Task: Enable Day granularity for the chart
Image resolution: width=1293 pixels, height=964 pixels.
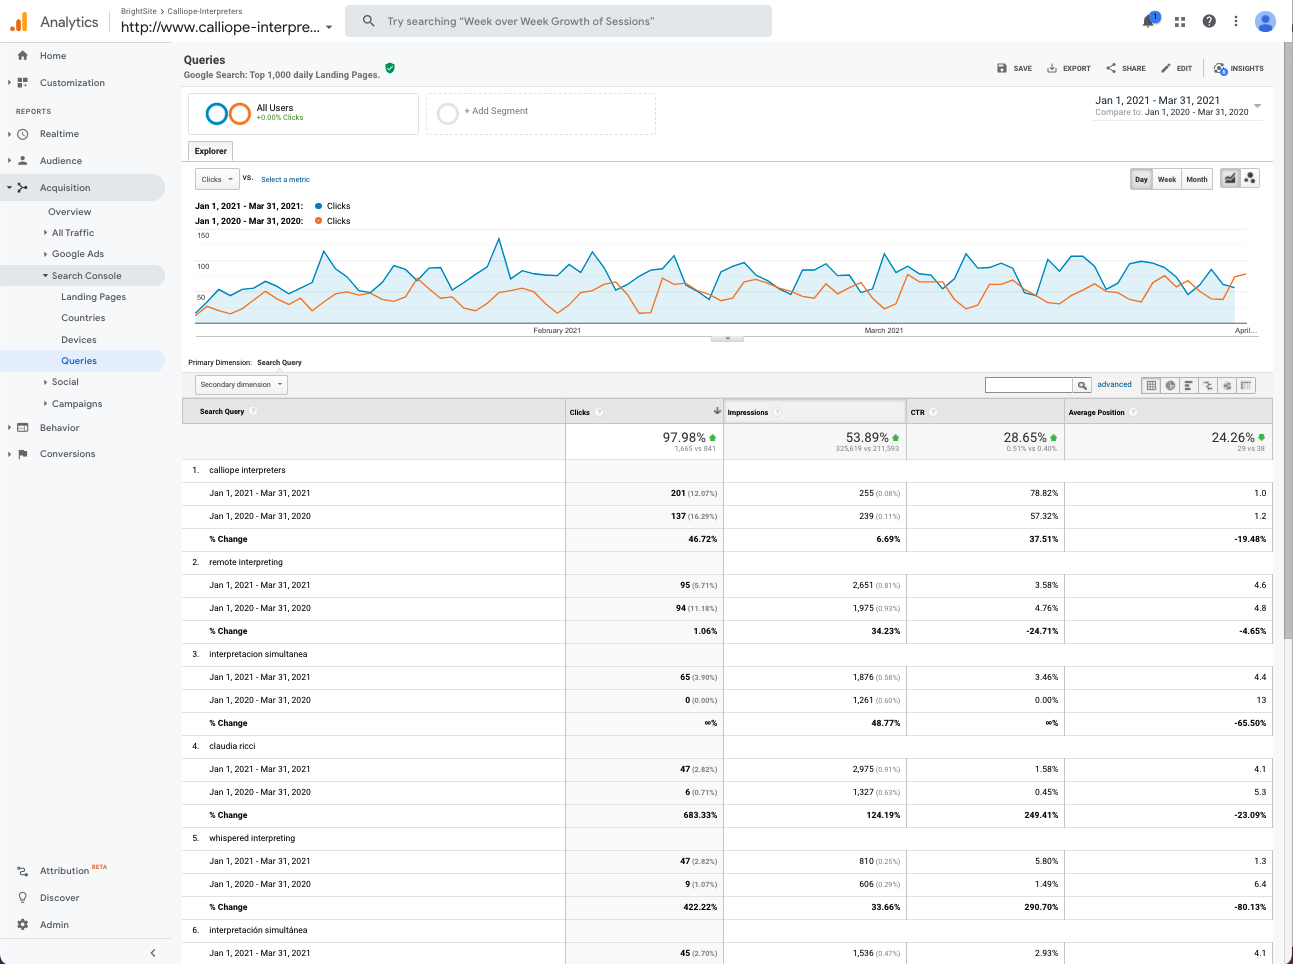Action: 1141,178
